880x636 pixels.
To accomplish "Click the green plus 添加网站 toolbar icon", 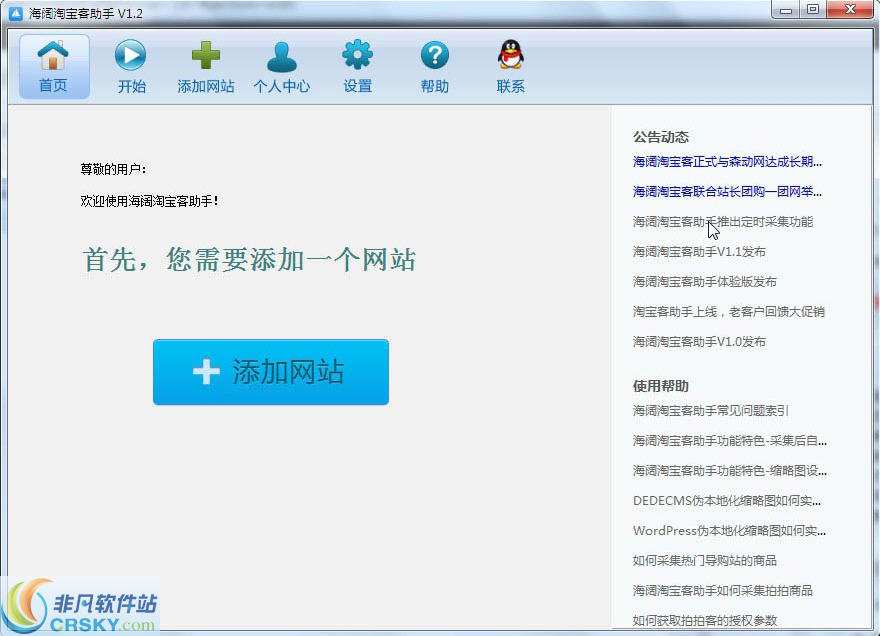I will point(206,55).
